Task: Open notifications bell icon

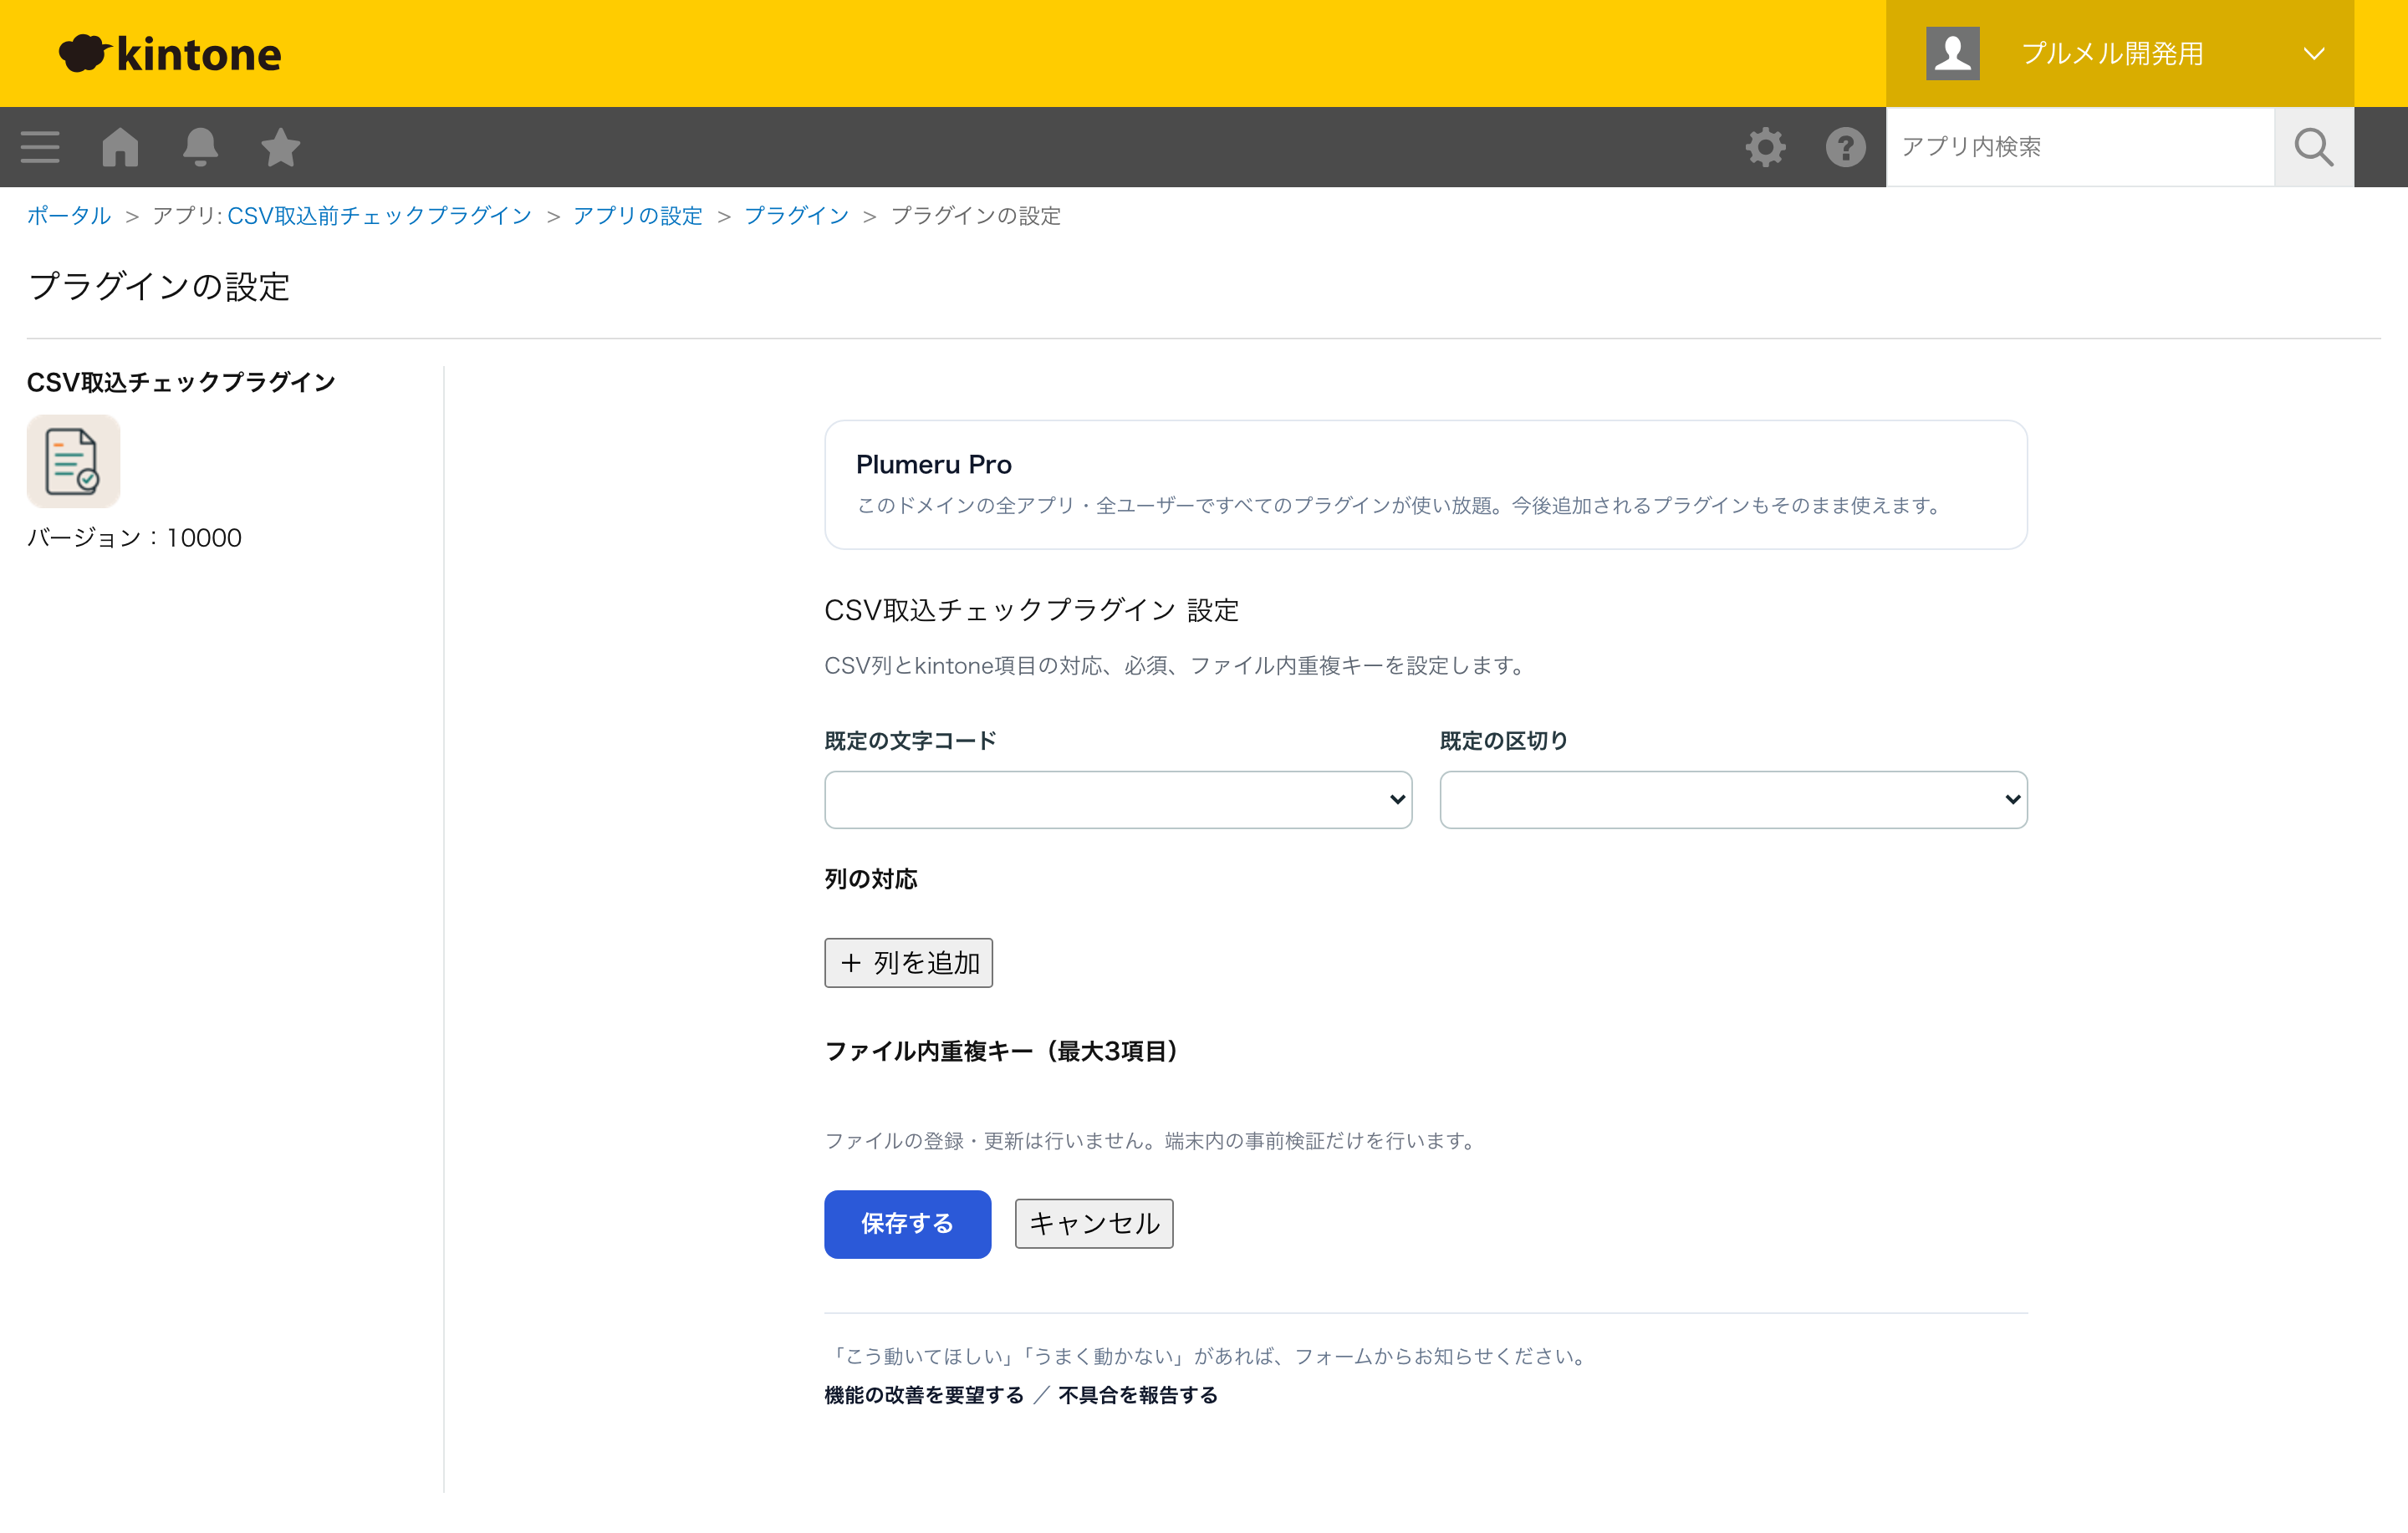Action: [200, 147]
